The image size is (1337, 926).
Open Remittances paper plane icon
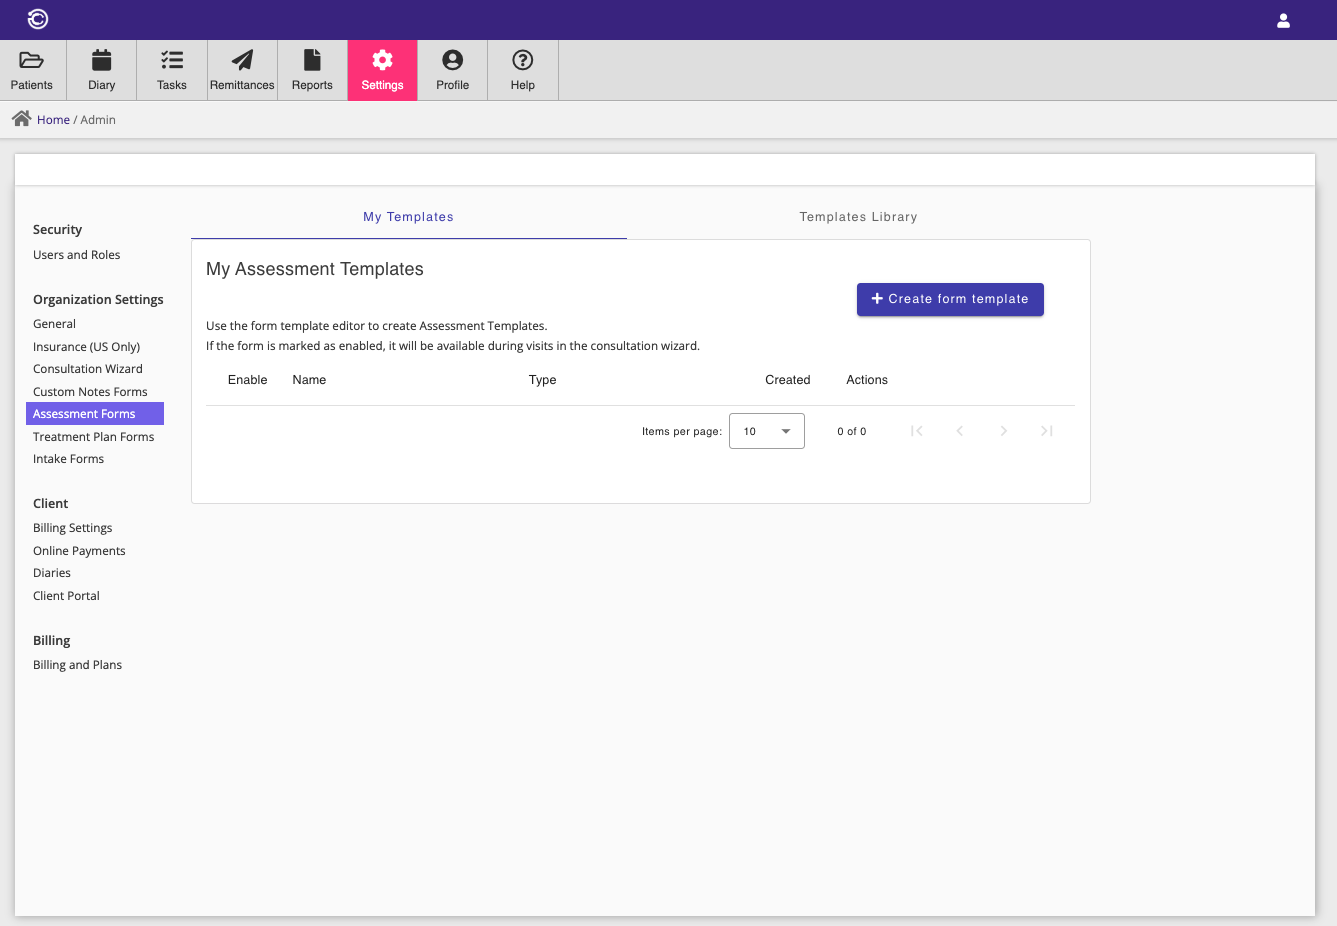coord(242,61)
